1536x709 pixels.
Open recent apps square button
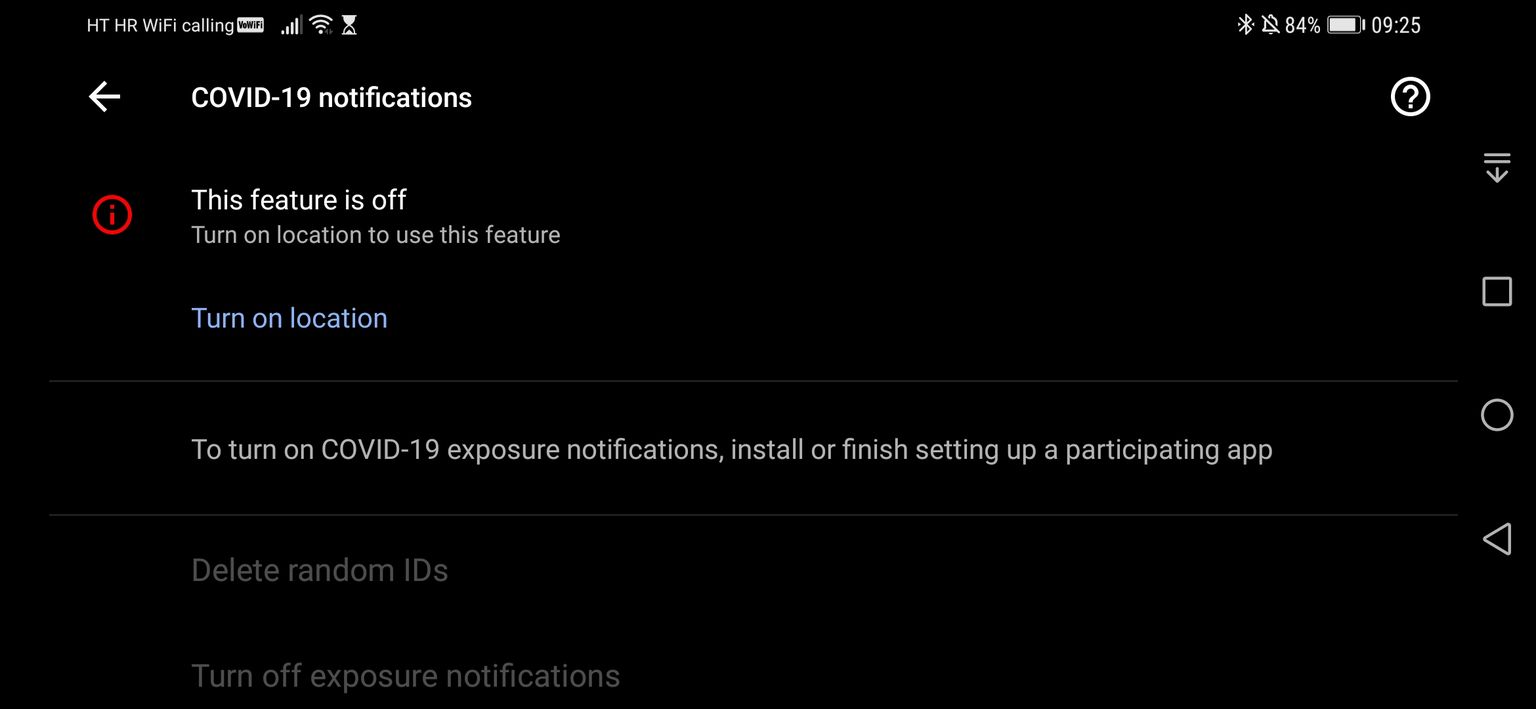pyautogui.click(x=1496, y=292)
